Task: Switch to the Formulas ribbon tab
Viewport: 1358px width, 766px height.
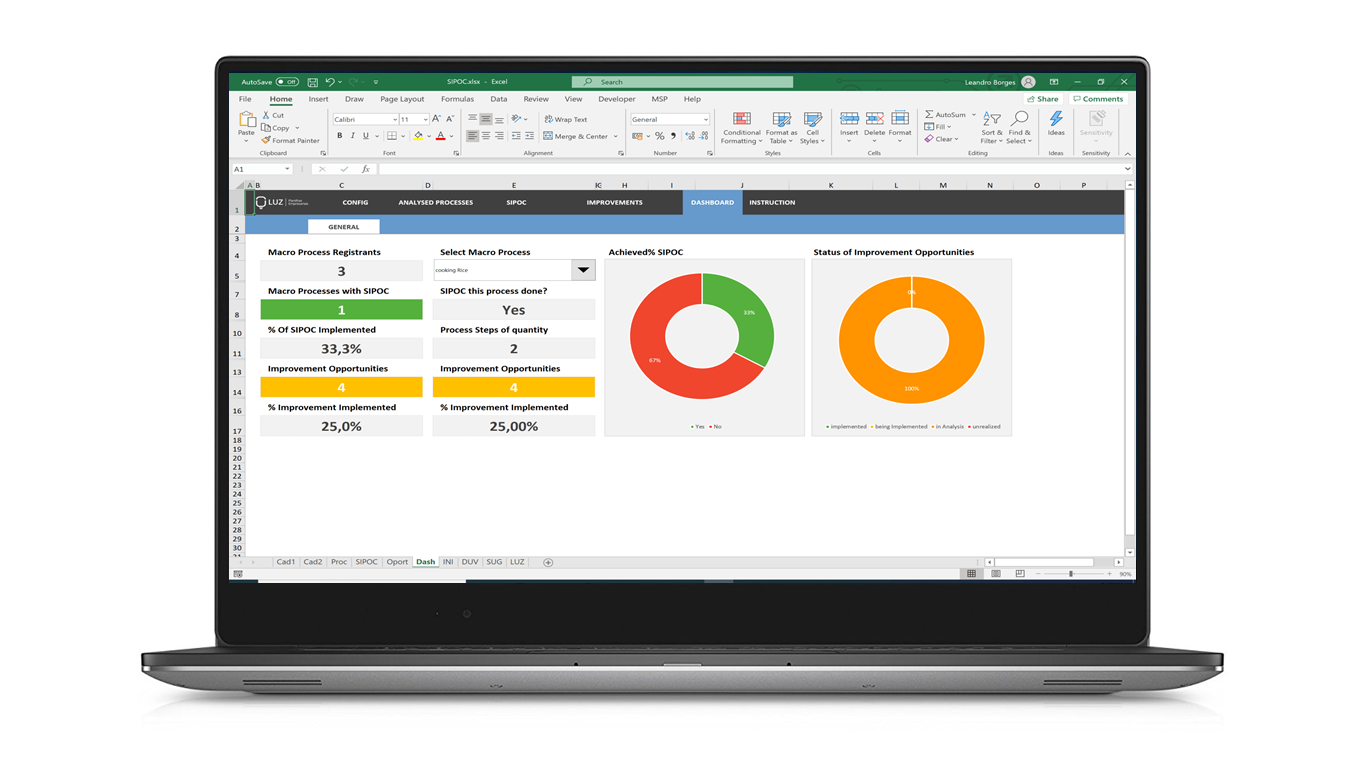Action: [457, 99]
